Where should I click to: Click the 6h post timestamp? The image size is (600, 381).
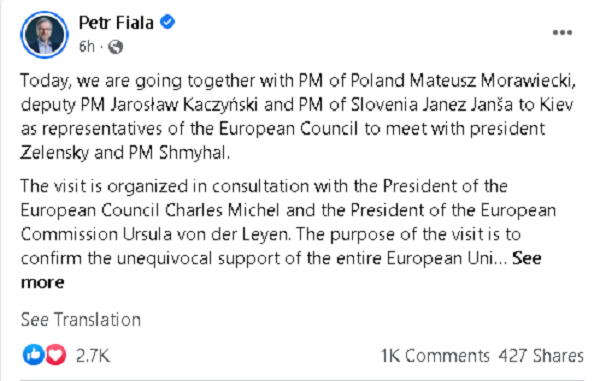click(86, 47)
